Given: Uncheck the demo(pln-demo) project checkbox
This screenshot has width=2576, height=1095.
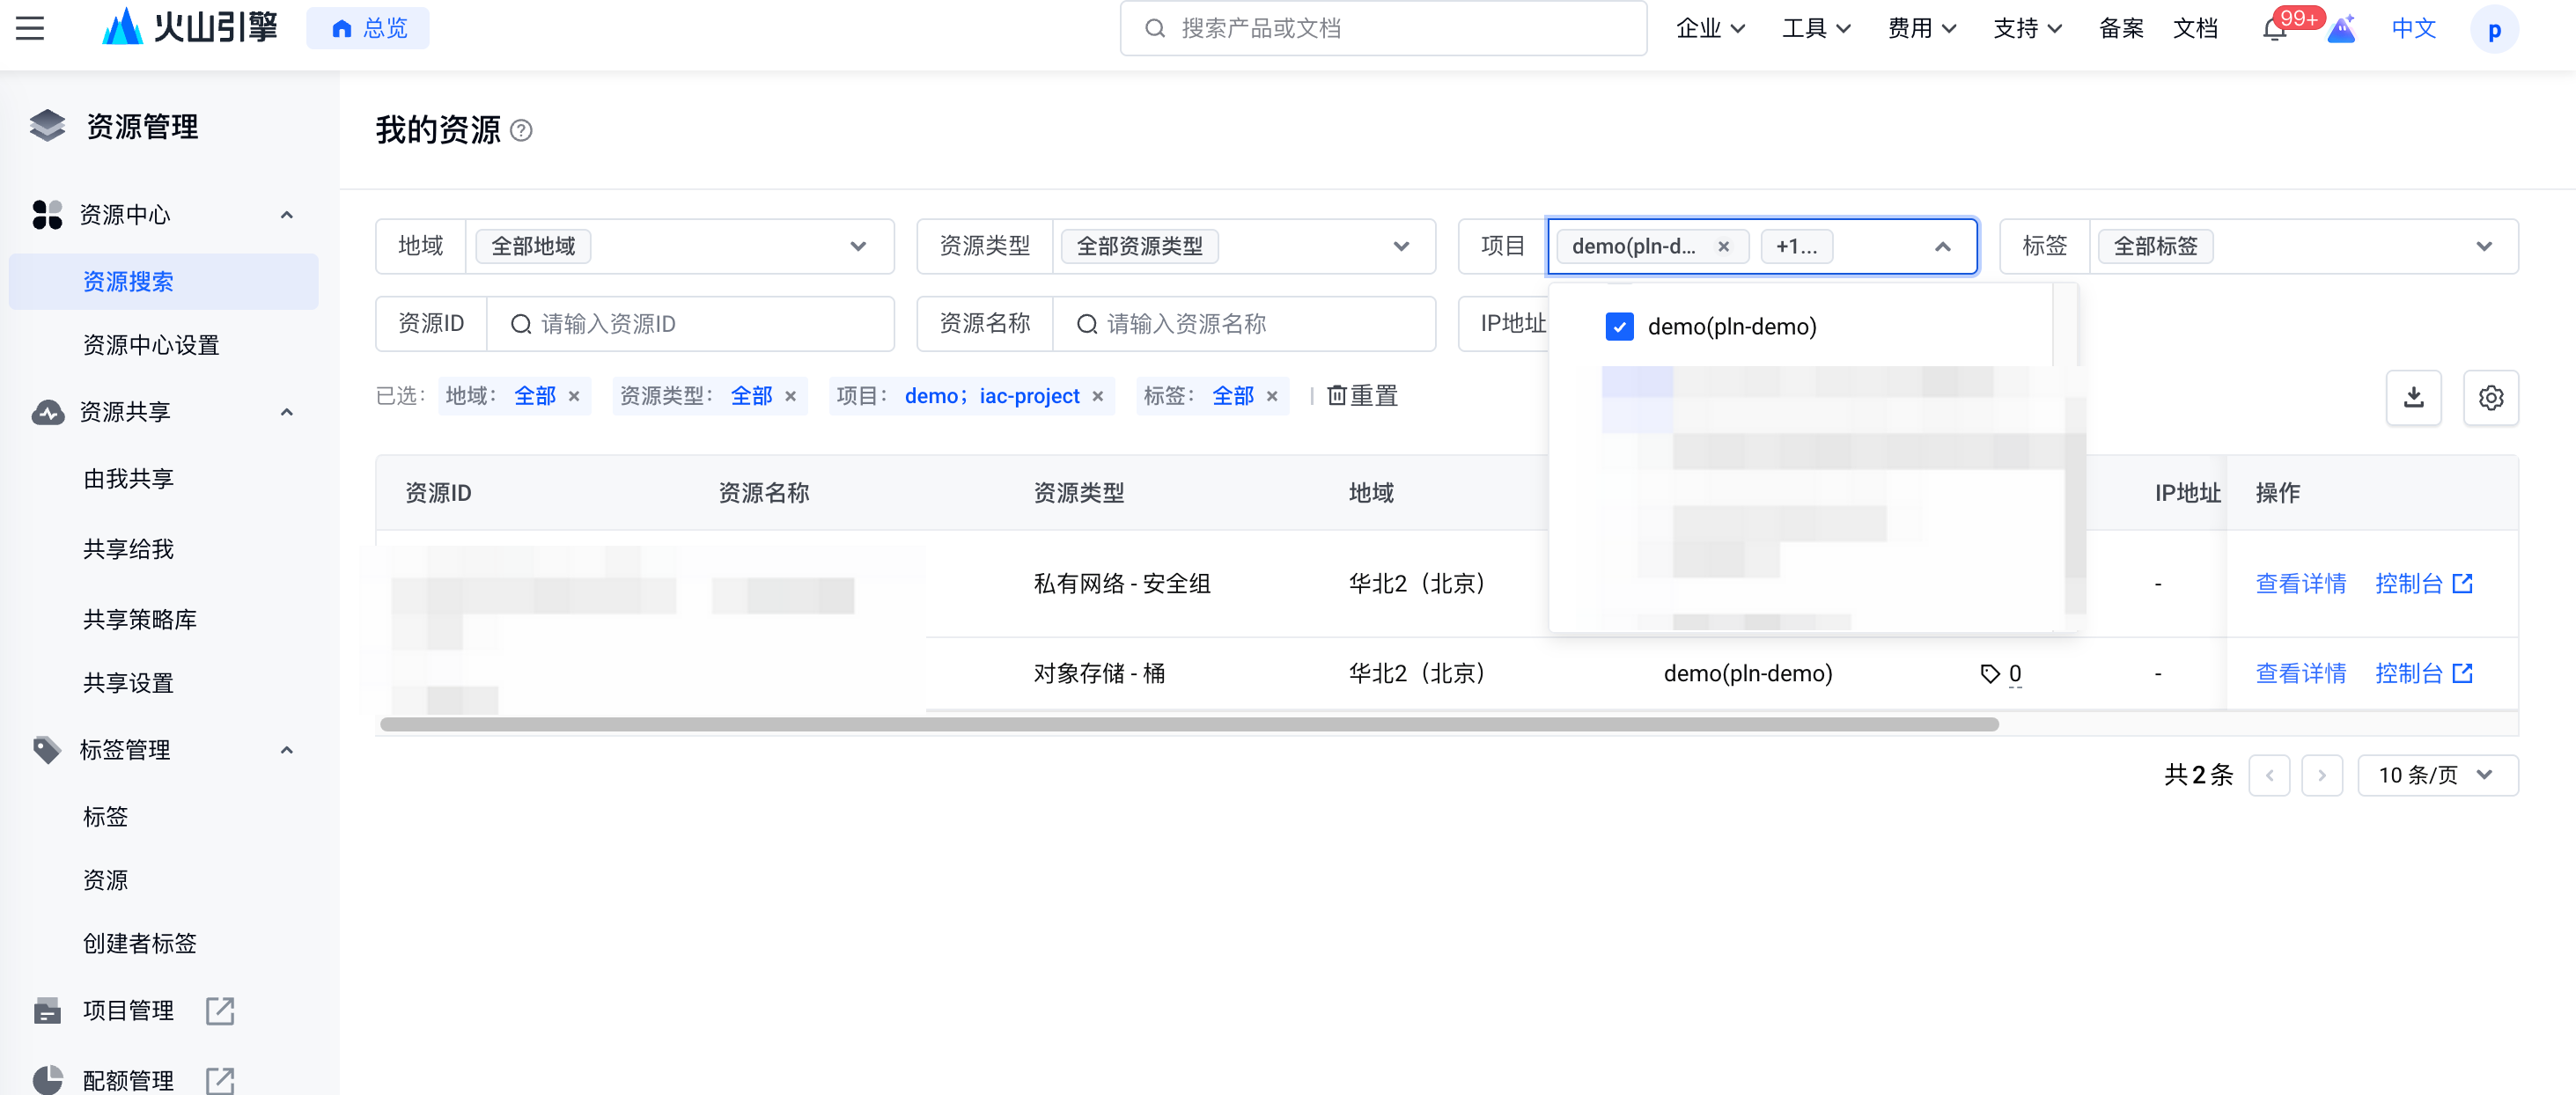Looking at the screenshot, I should (x=1619, y=326).
